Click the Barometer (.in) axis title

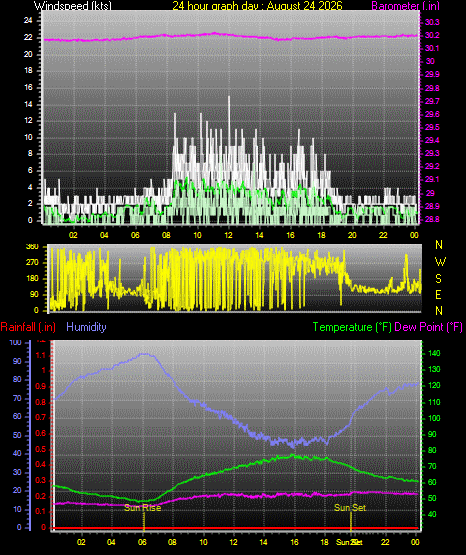coord(405,5)
